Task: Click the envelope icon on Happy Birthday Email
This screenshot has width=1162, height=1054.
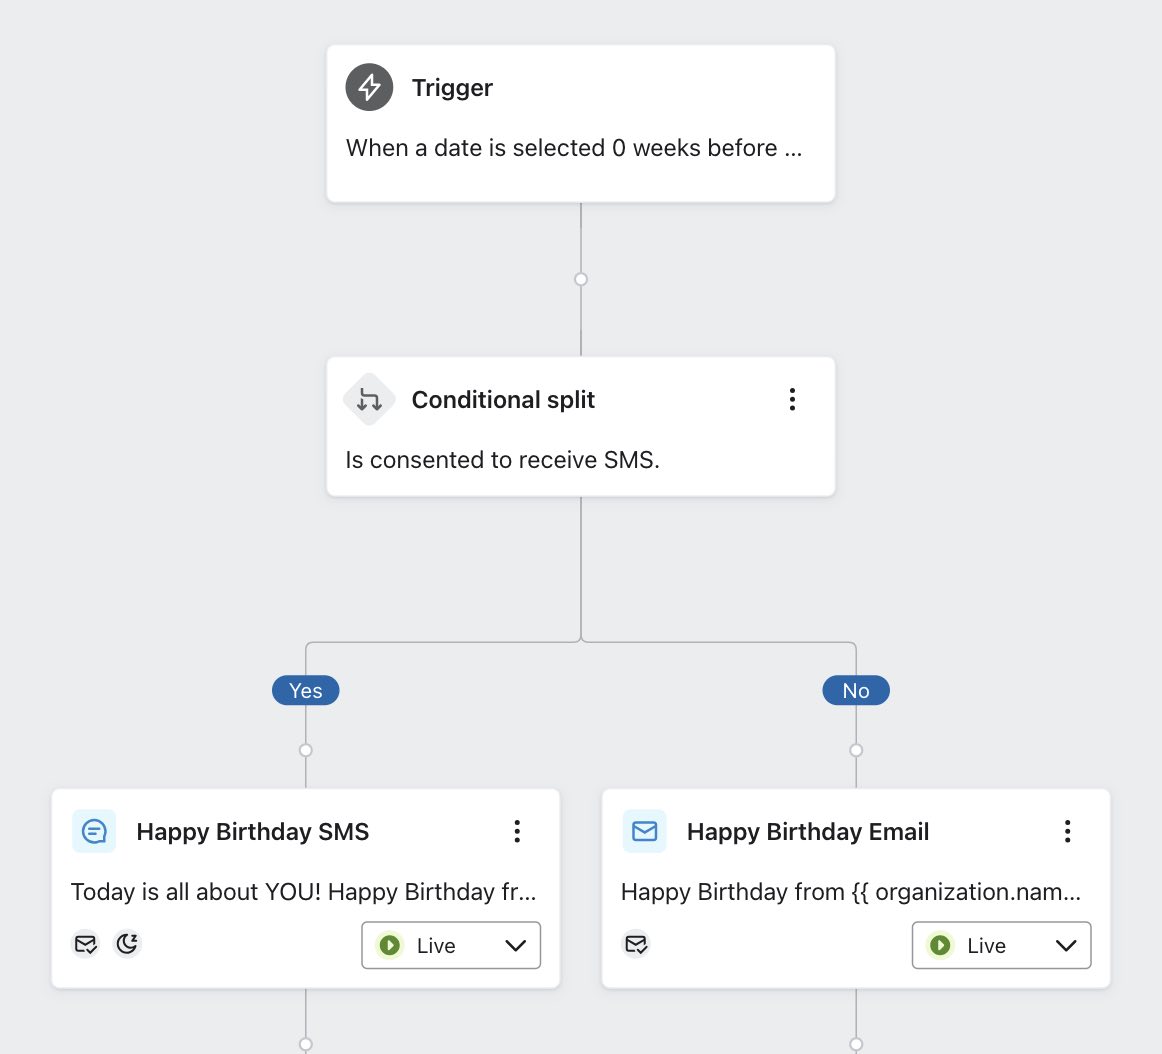Action: [x=644, y=831]
